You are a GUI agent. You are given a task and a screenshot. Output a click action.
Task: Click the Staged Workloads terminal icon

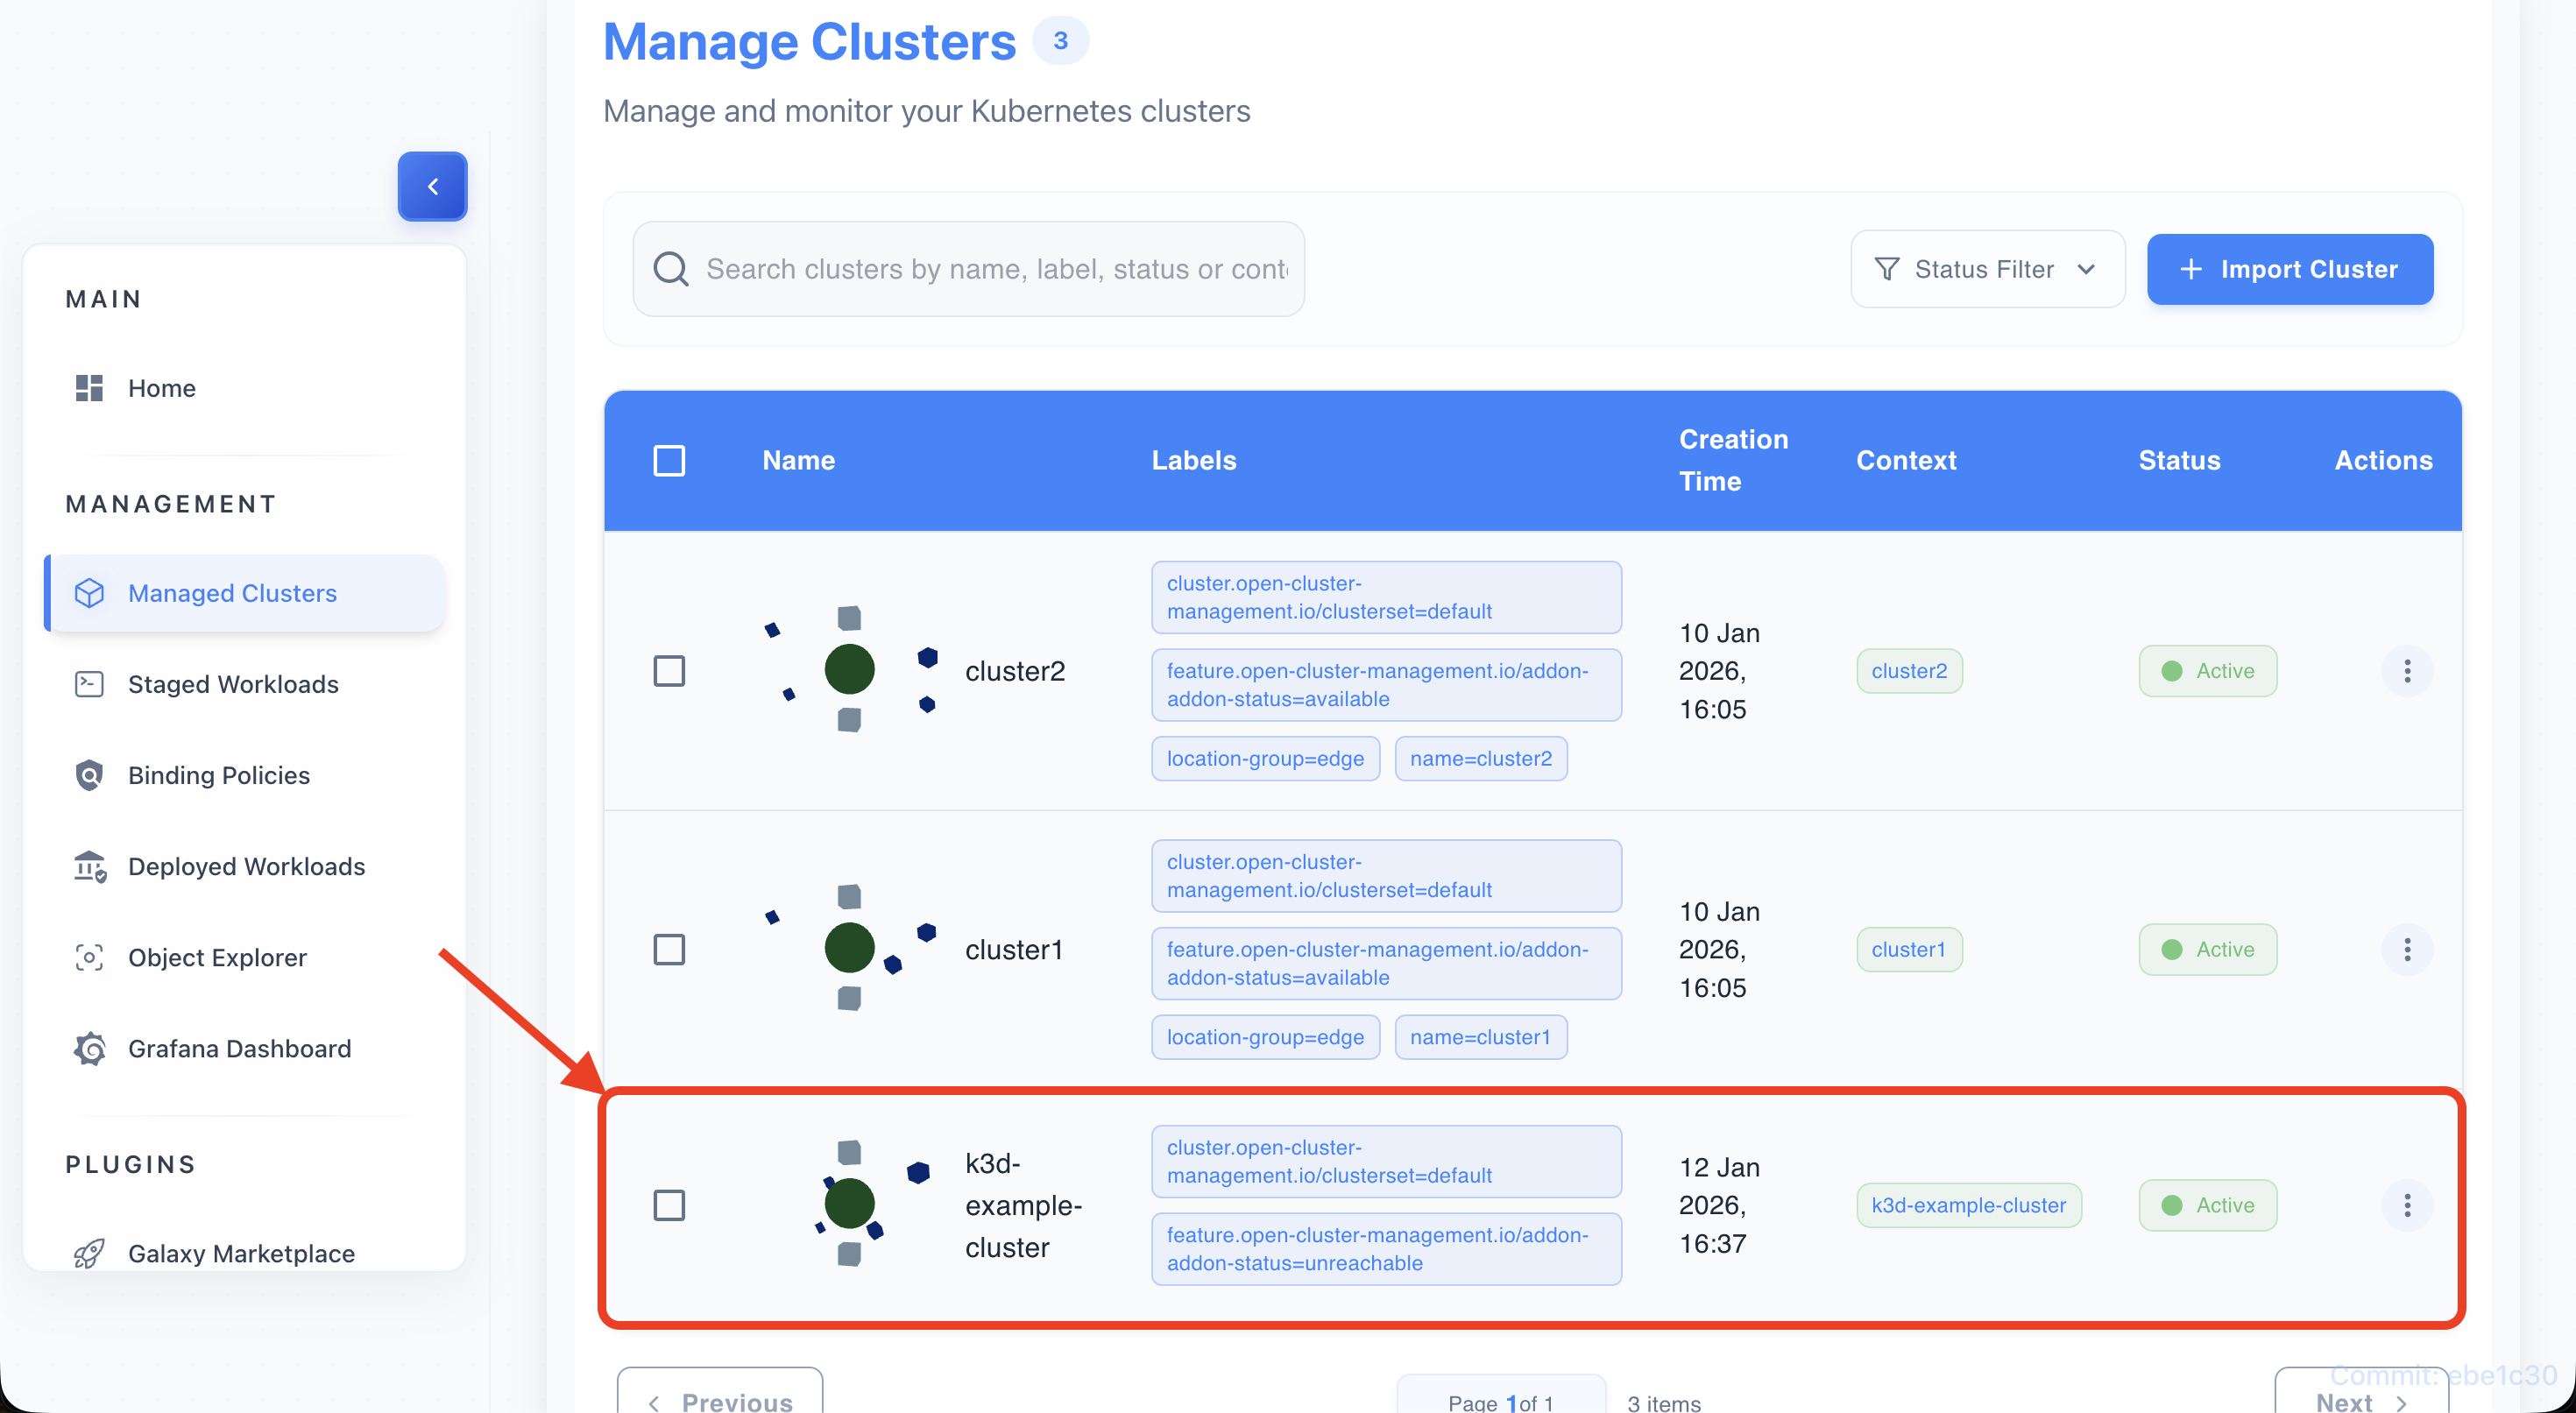pyautogui.click(x=89, y=684)
